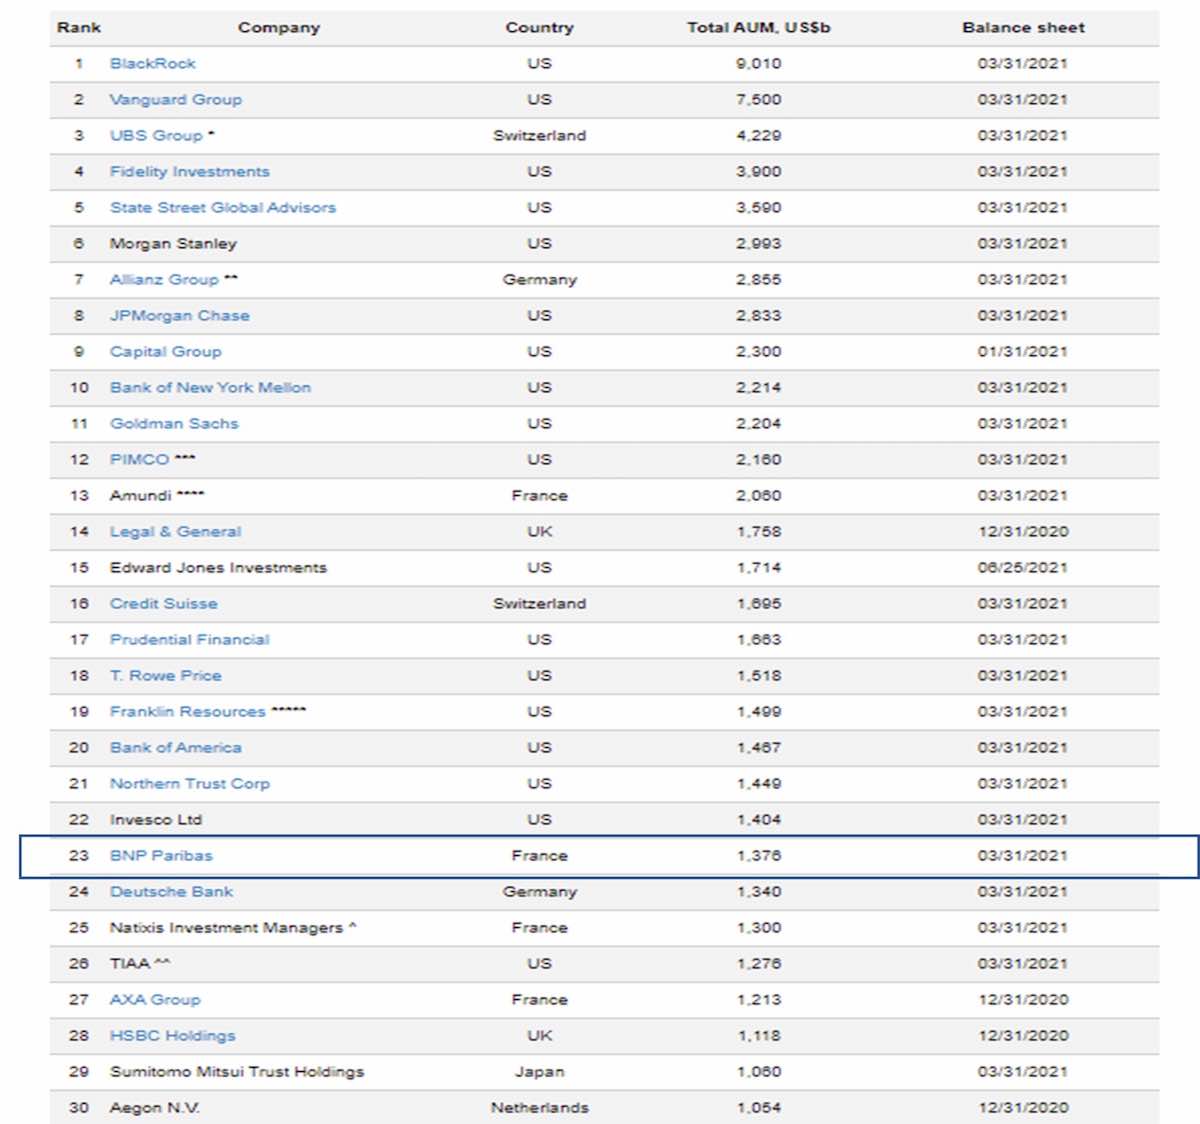This screenshot has width=1200, height=1124.
Task: Select State Street's AUM value 3,590
Action: tap(759, 207)
